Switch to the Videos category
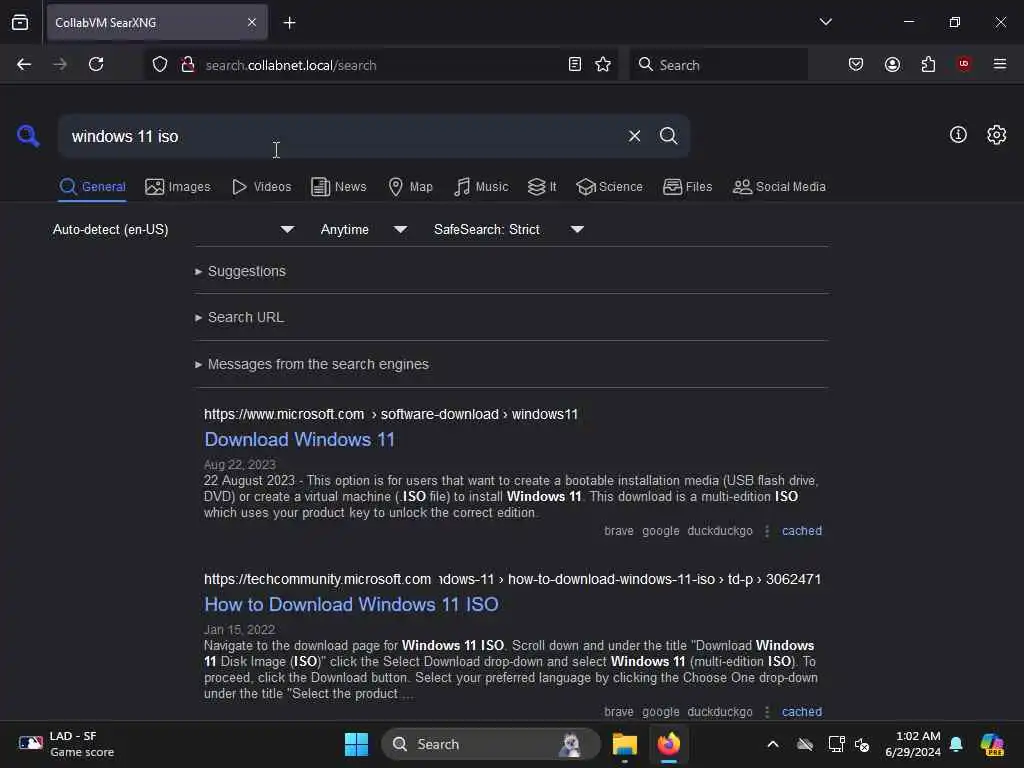1024x768 pixels. click(x=261, y=187)
